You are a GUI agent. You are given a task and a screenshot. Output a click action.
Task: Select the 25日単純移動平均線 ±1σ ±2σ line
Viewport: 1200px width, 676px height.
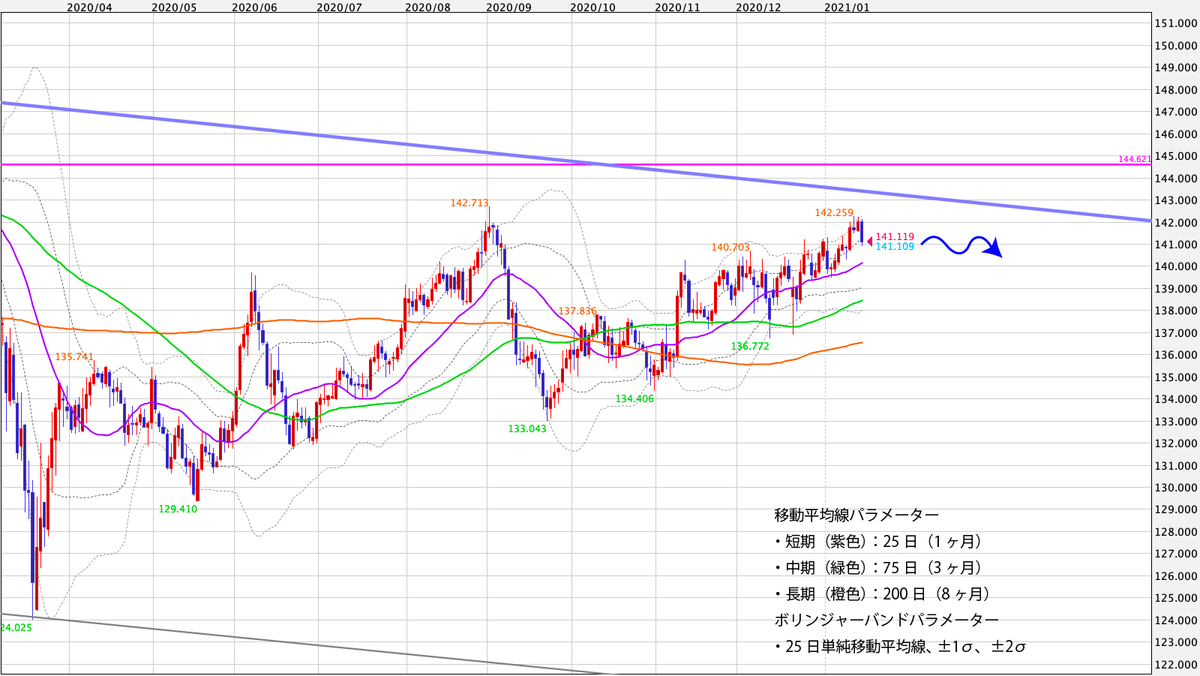[x=900, y=648]
